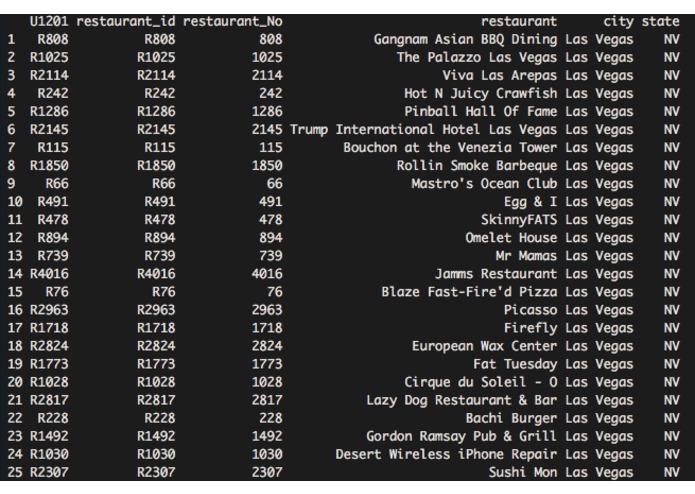Click row number 25 index
Screen dimensions: 695x494
(x=15, y=473)
